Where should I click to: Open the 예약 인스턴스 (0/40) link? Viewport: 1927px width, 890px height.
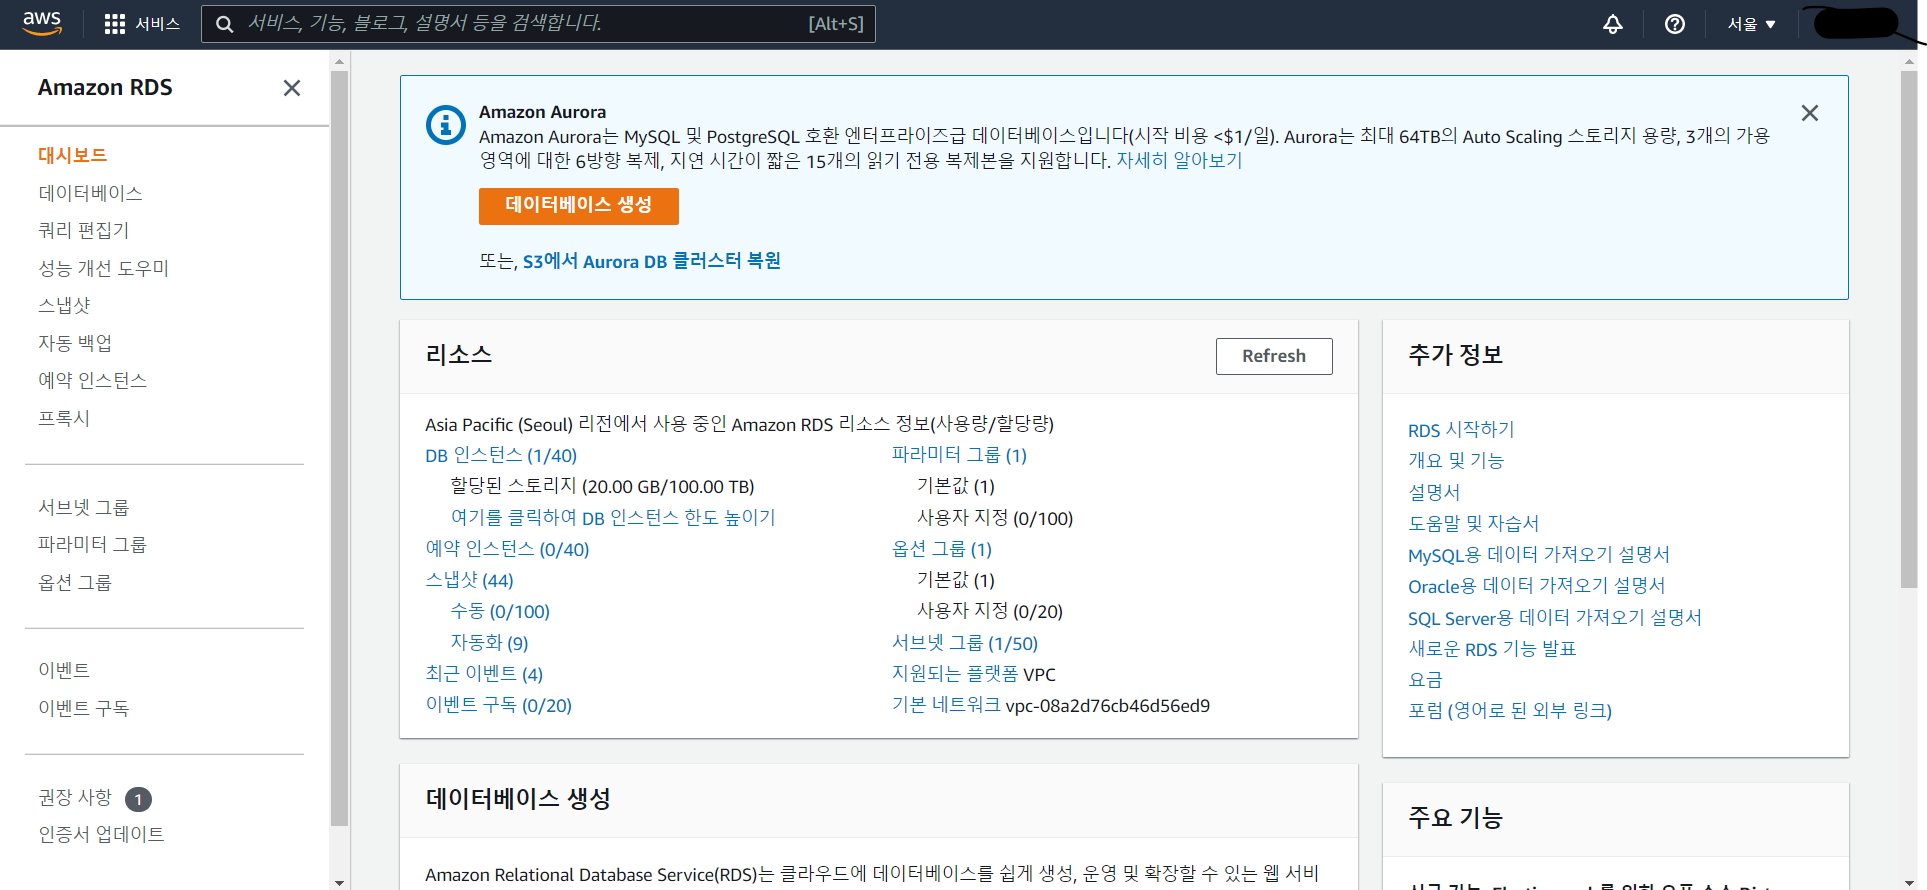[507, 549]
